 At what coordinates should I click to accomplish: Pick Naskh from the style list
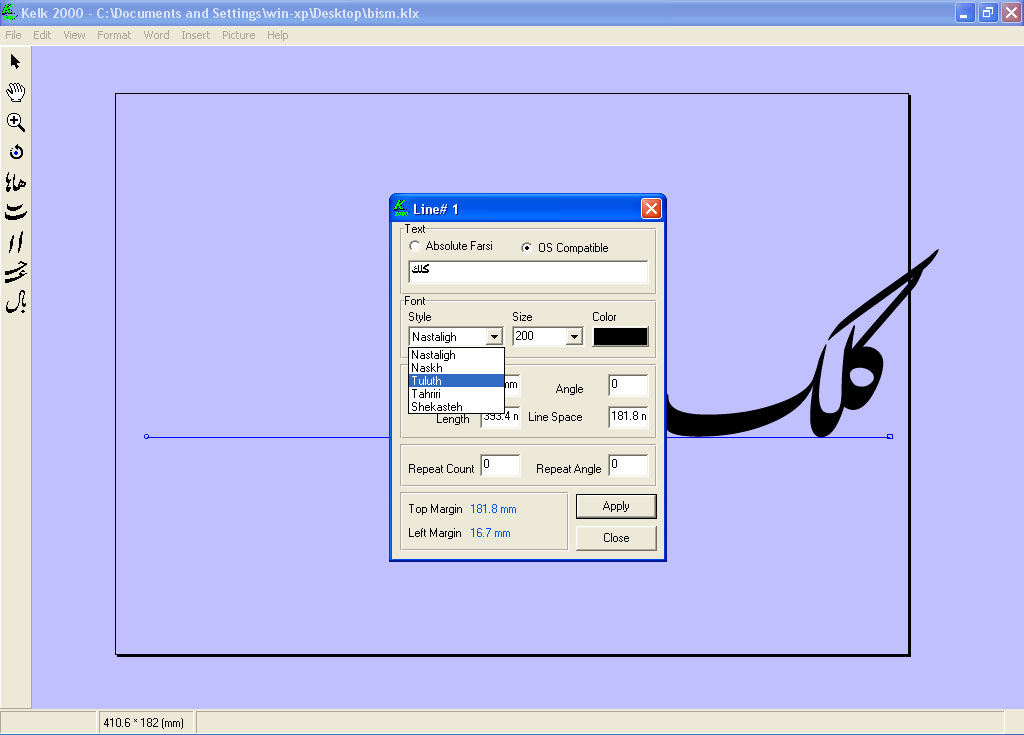pos(456,368)
